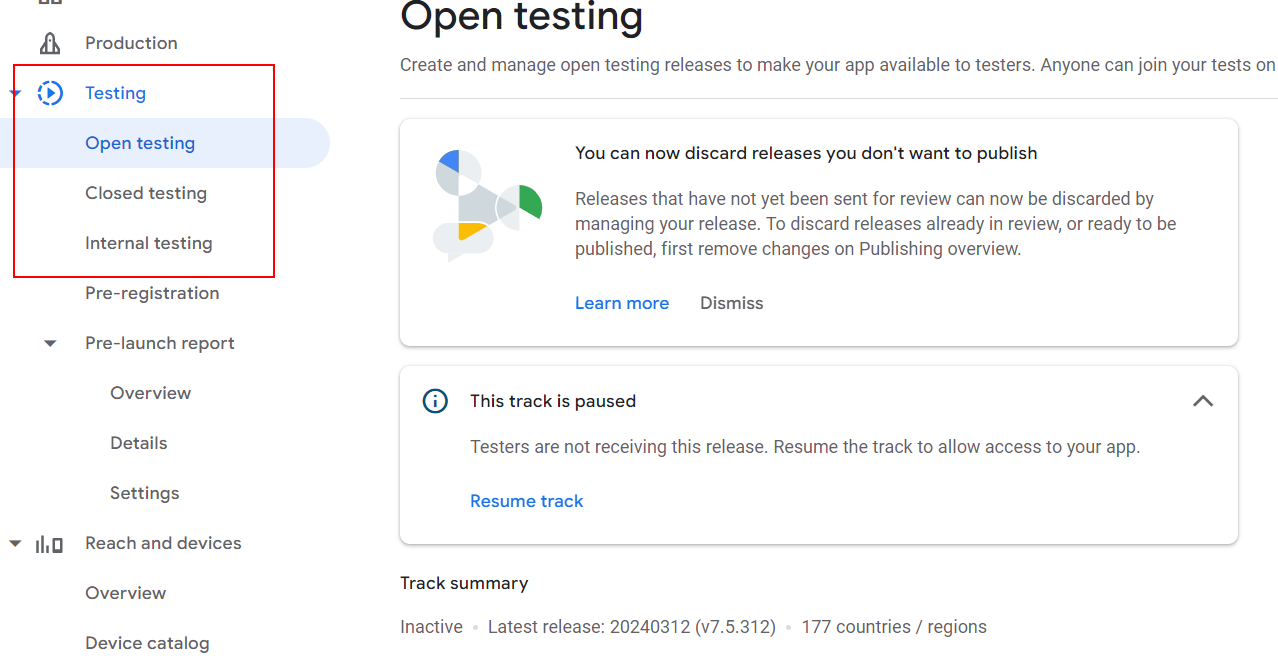Collapse the 'This track is paused' panel

click(1203, 400)
